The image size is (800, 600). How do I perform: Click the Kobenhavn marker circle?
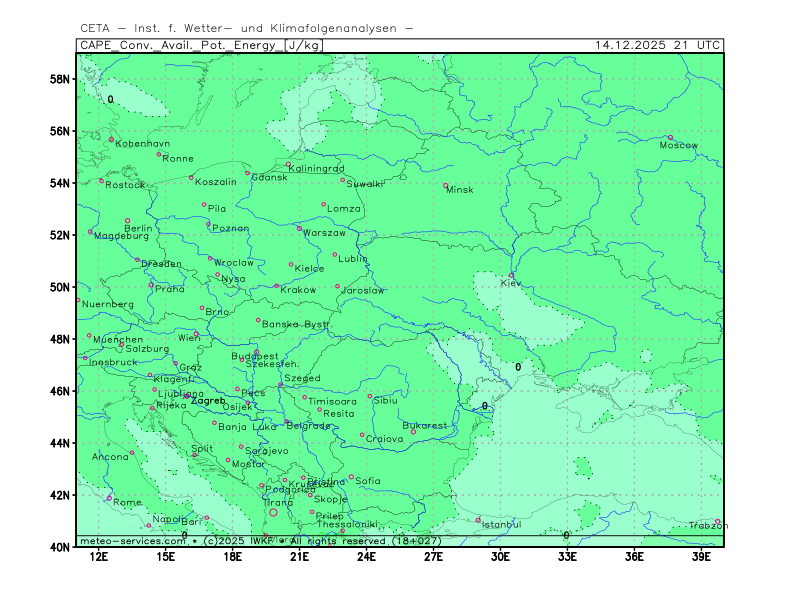[111, 139]
